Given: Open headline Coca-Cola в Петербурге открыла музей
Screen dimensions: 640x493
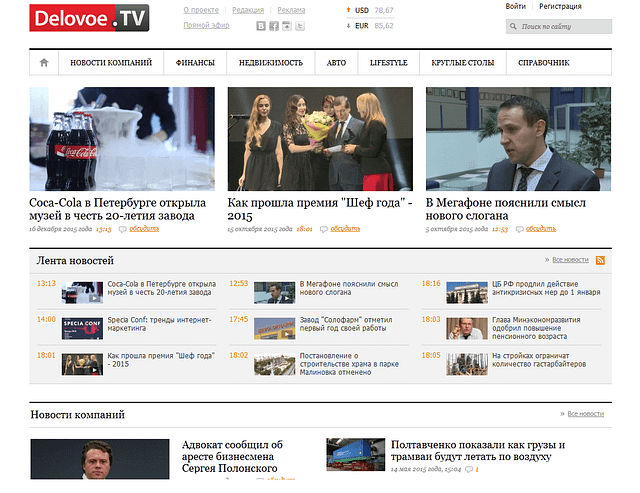Looking at the screenshot, I should [118, 209].
